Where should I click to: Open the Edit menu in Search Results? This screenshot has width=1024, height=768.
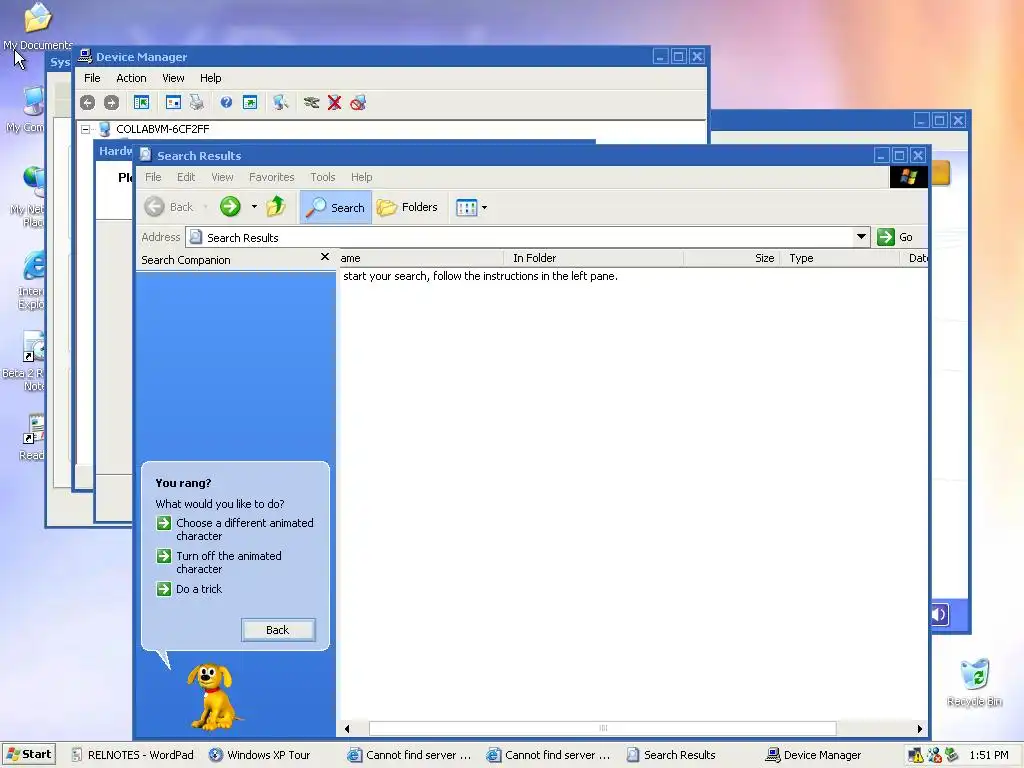coord(186,177)
